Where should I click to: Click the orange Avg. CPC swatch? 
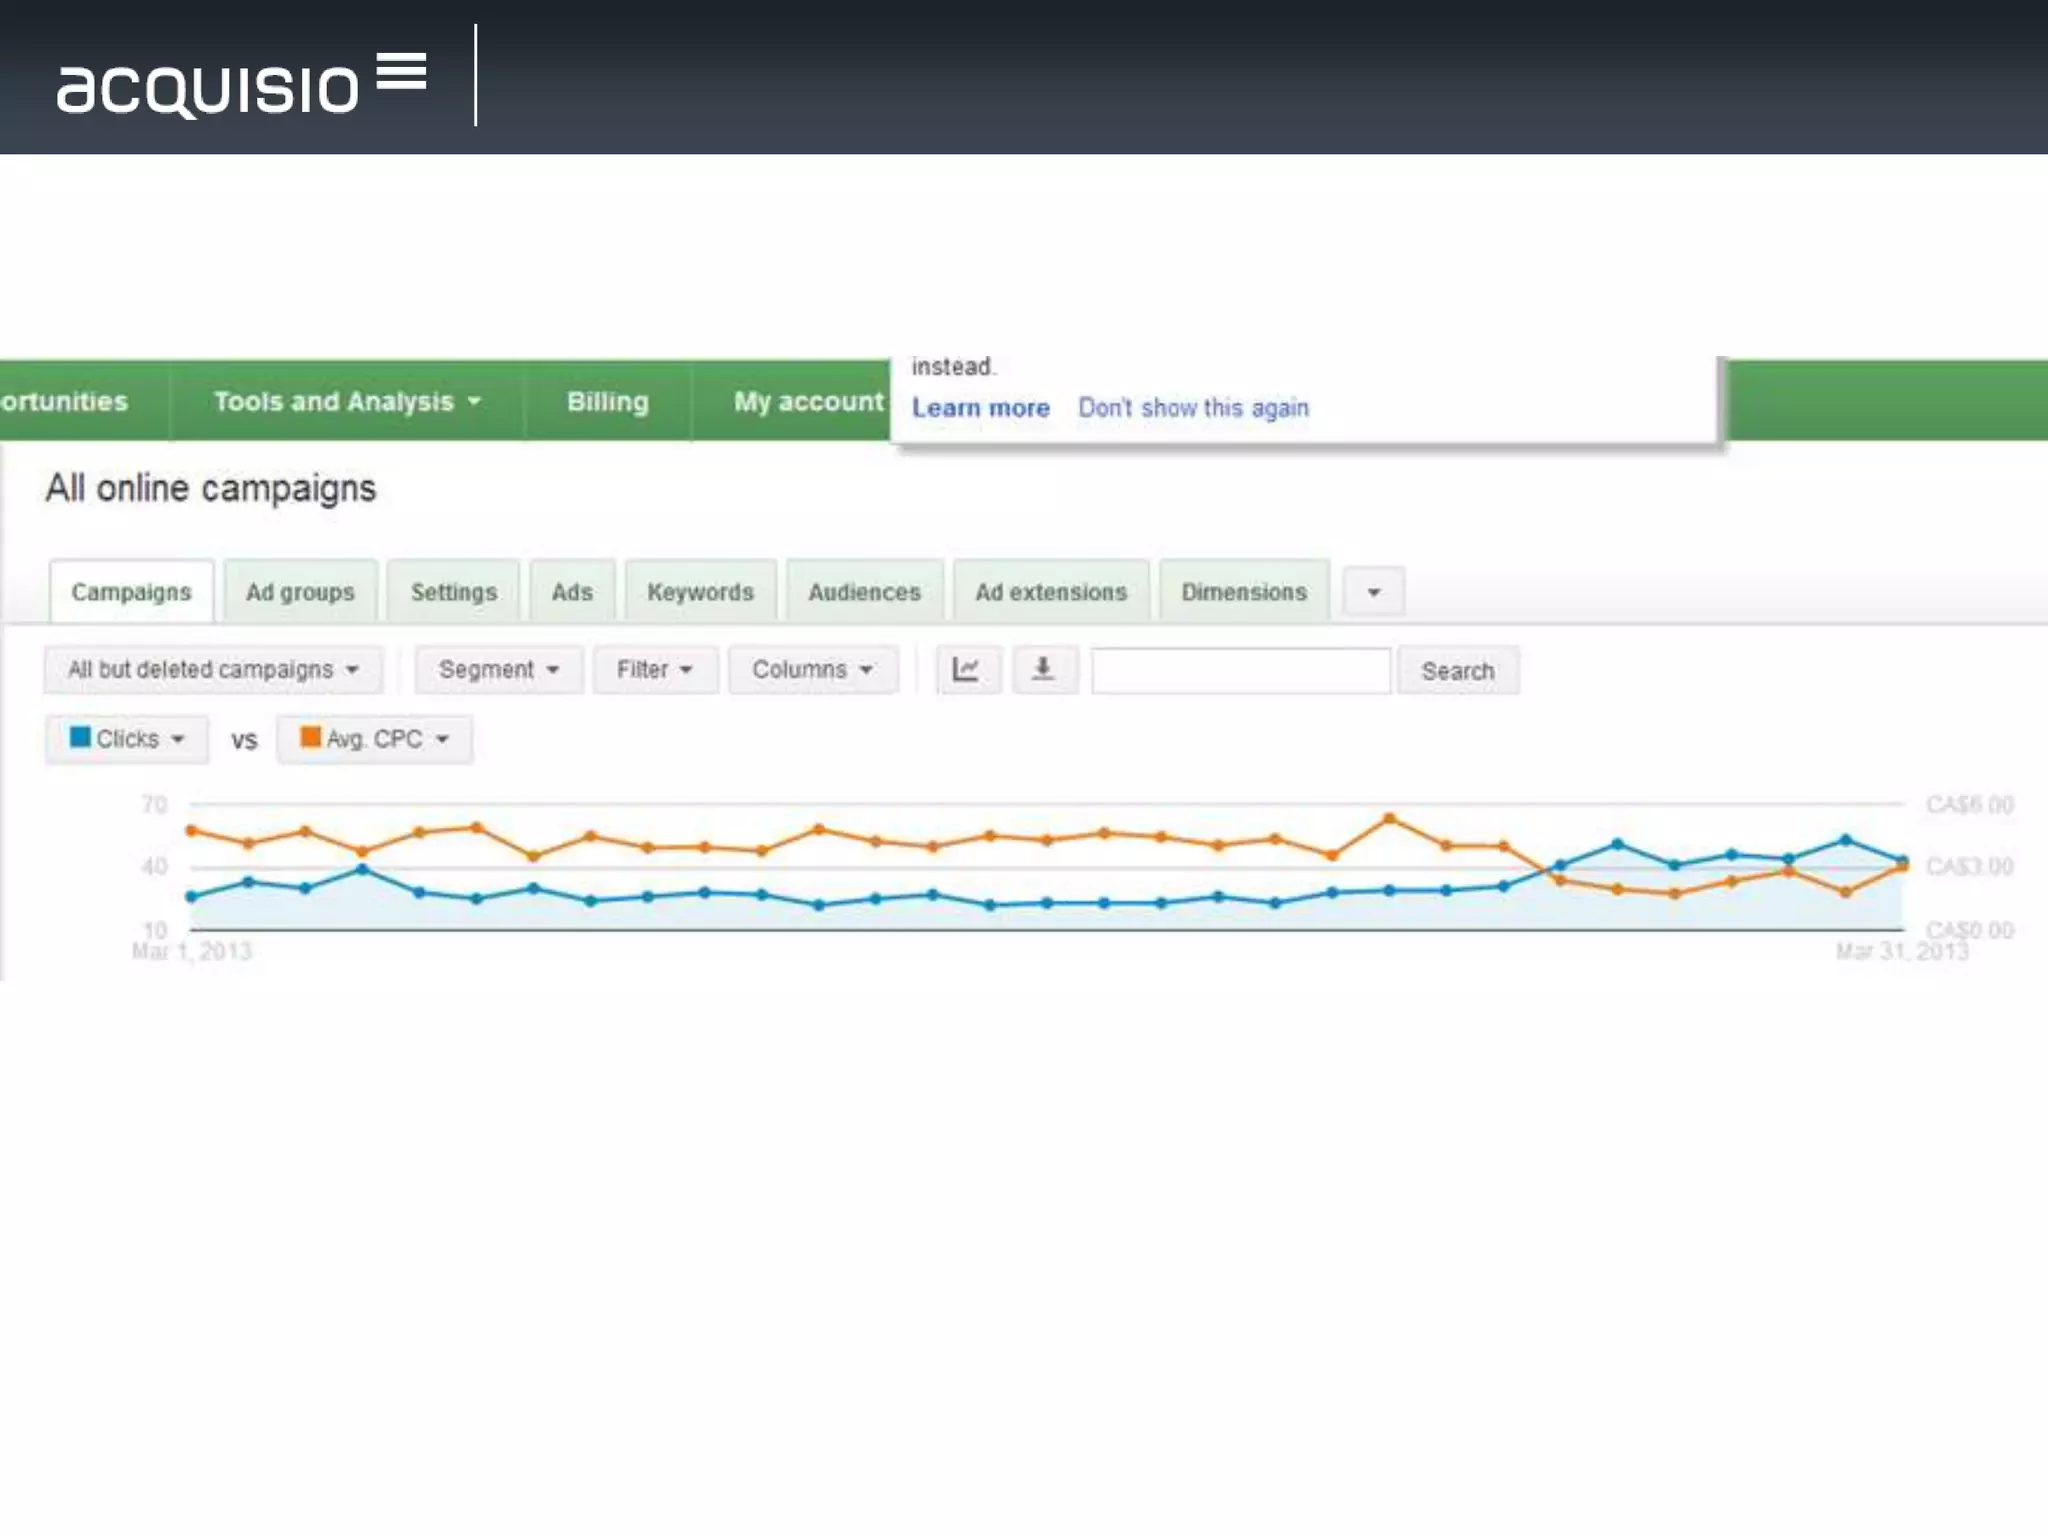(x=310, y=738)
